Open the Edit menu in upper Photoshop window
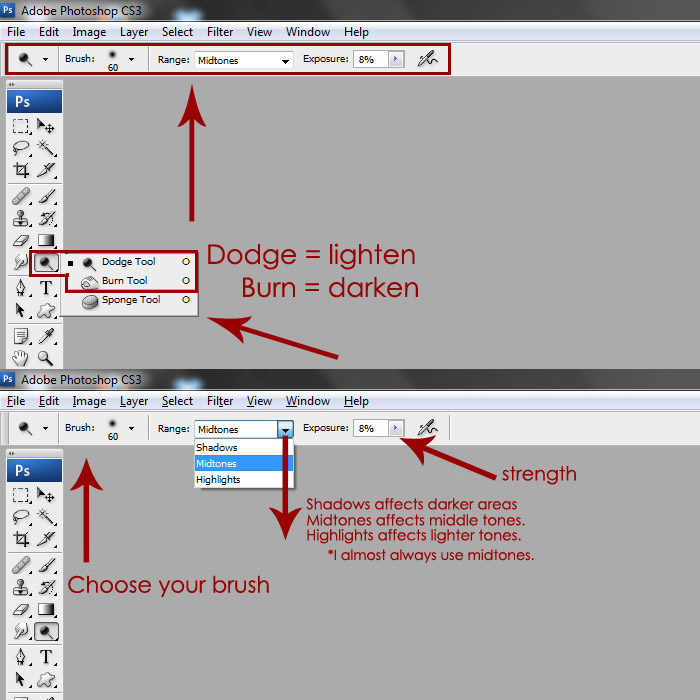 (x=49, y=32)
